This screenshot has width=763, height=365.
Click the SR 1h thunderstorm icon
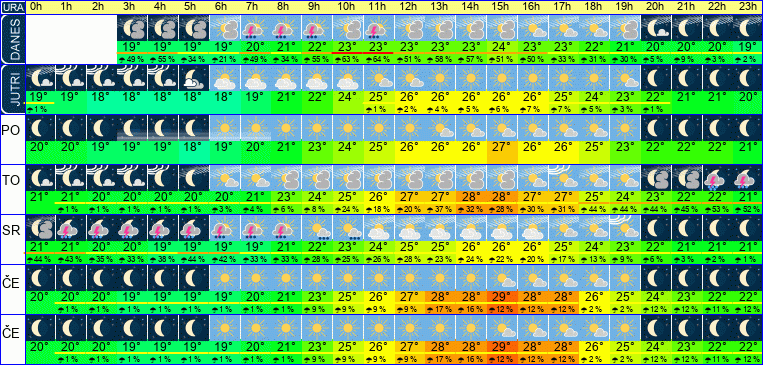click(x=71, y=228)
